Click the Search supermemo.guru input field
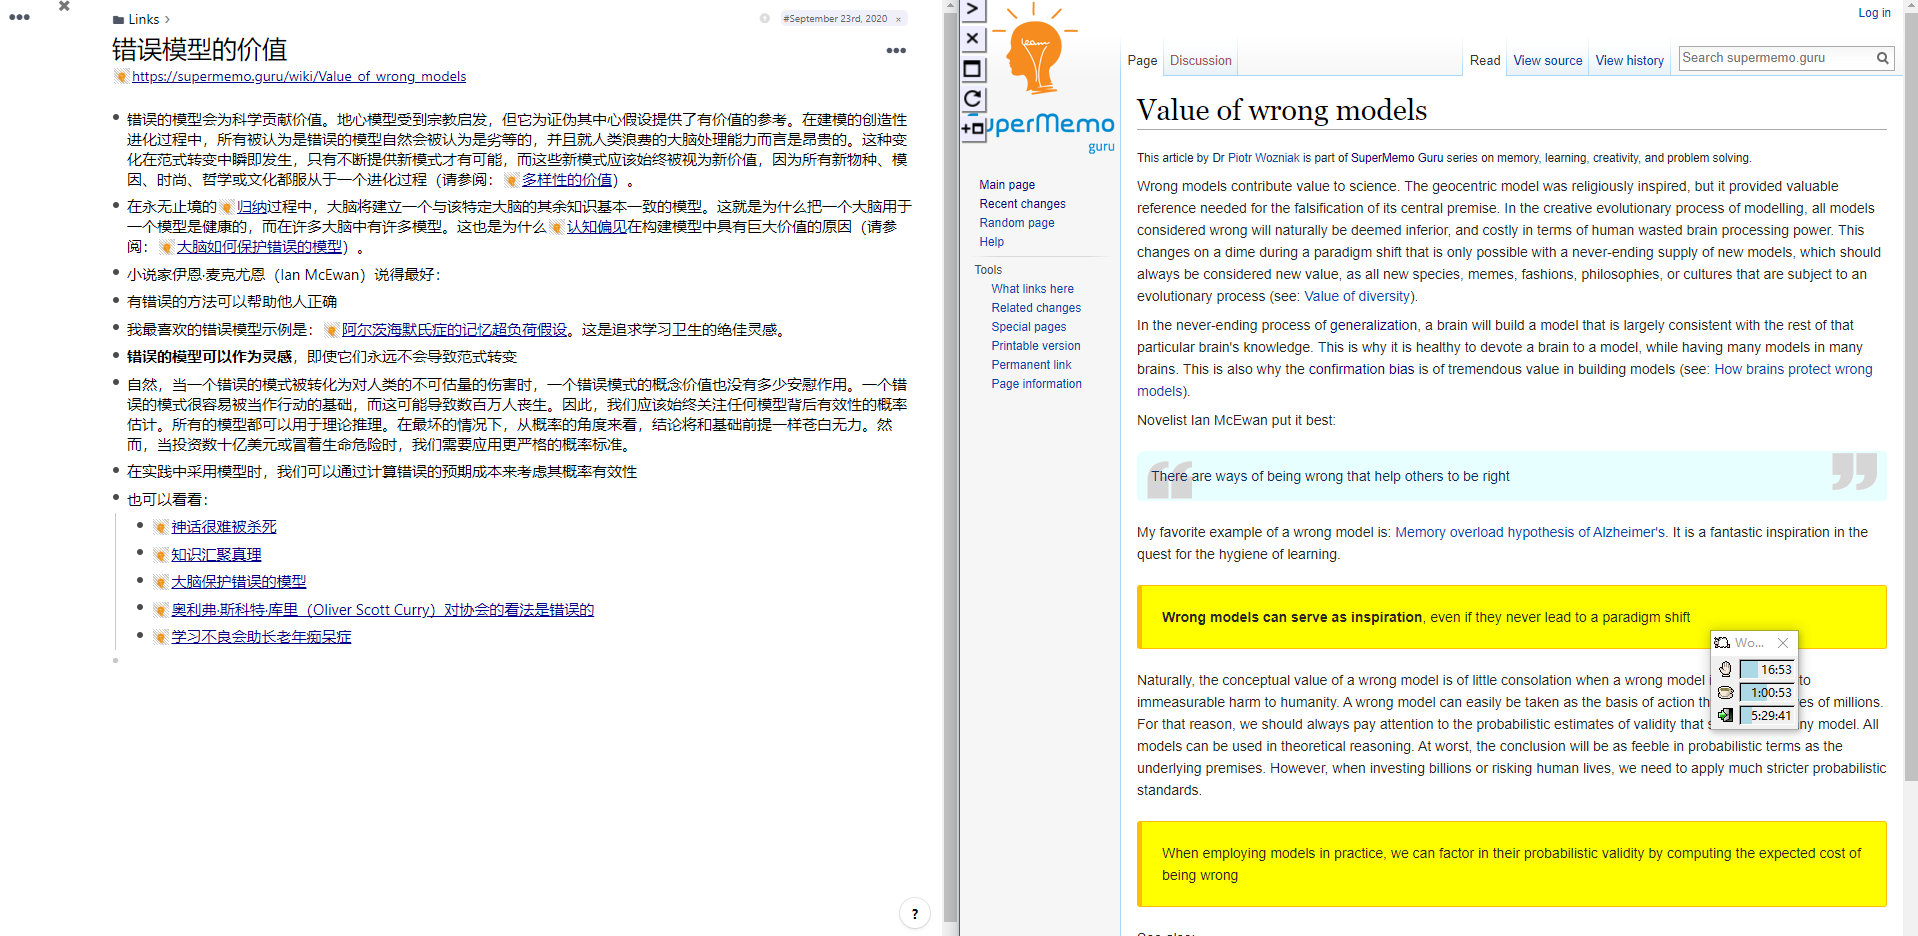The height and width of the screenshot is (936, 1918). click(x=1775, y=58)
